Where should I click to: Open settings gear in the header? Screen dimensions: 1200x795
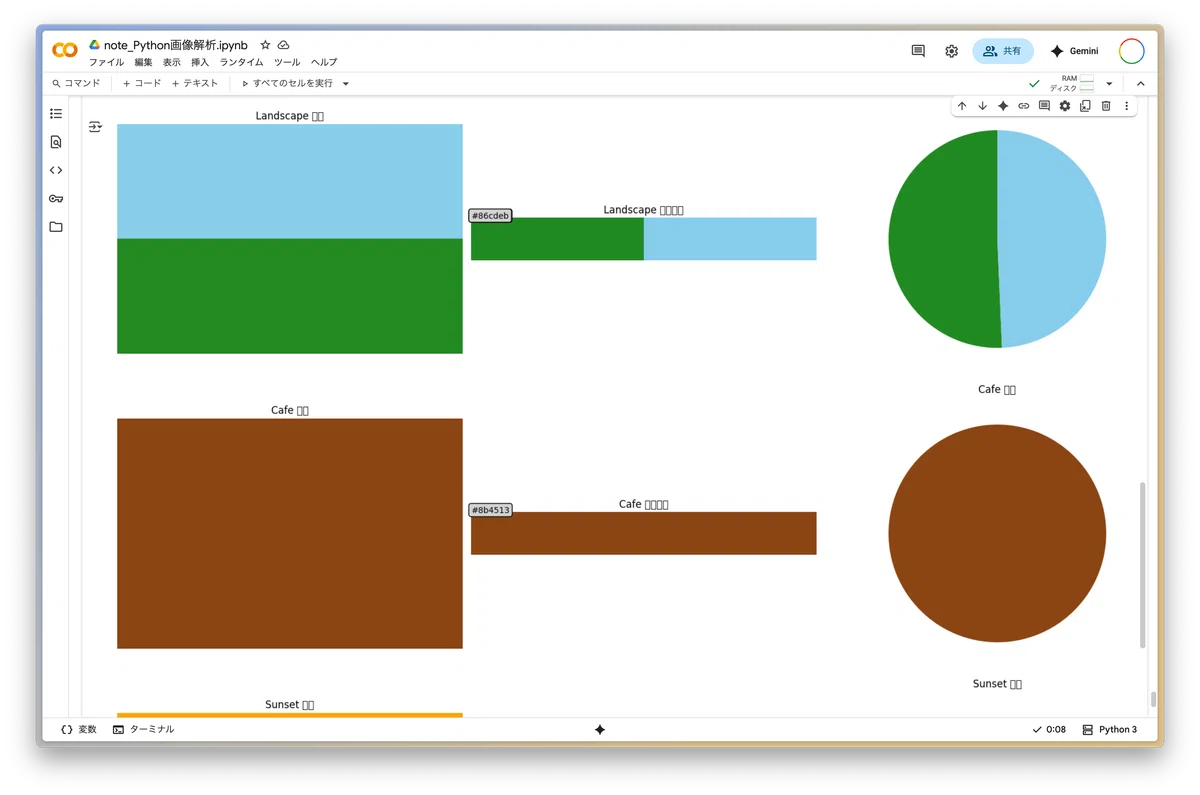(951, 51)
